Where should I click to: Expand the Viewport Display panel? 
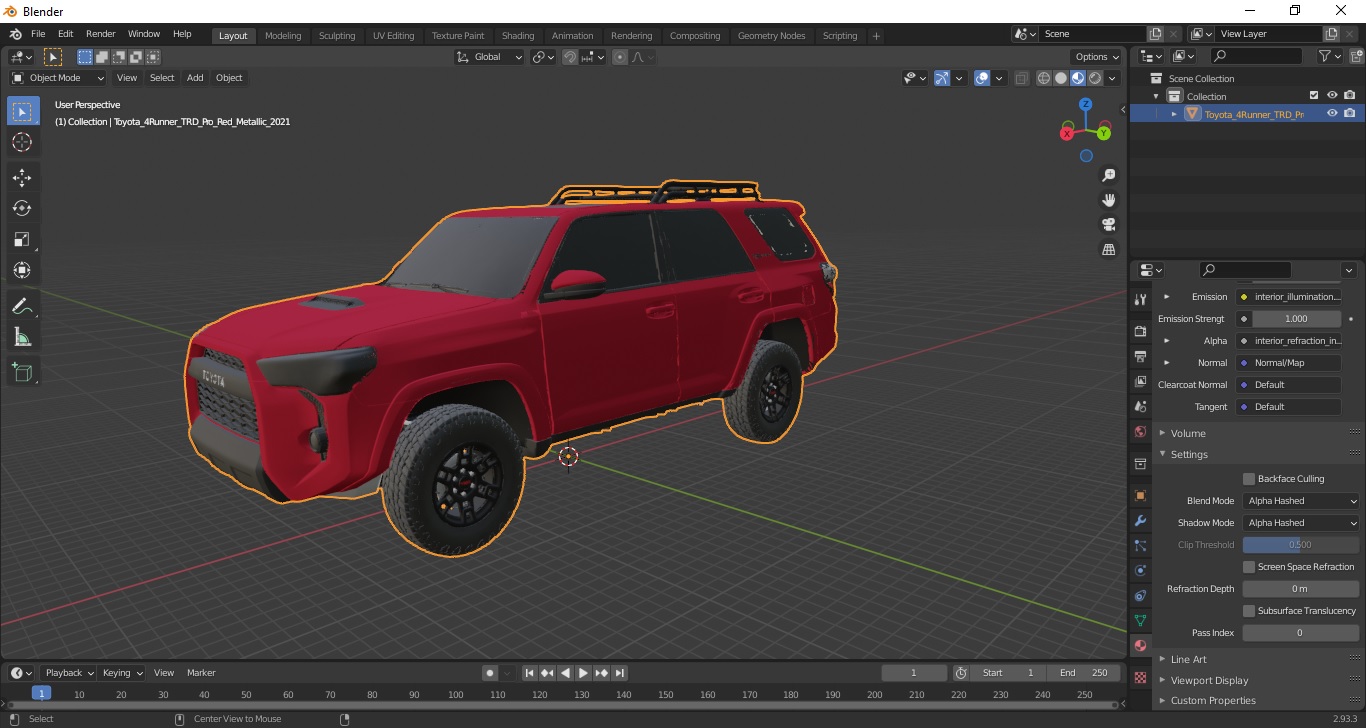tap(1209, 680)
